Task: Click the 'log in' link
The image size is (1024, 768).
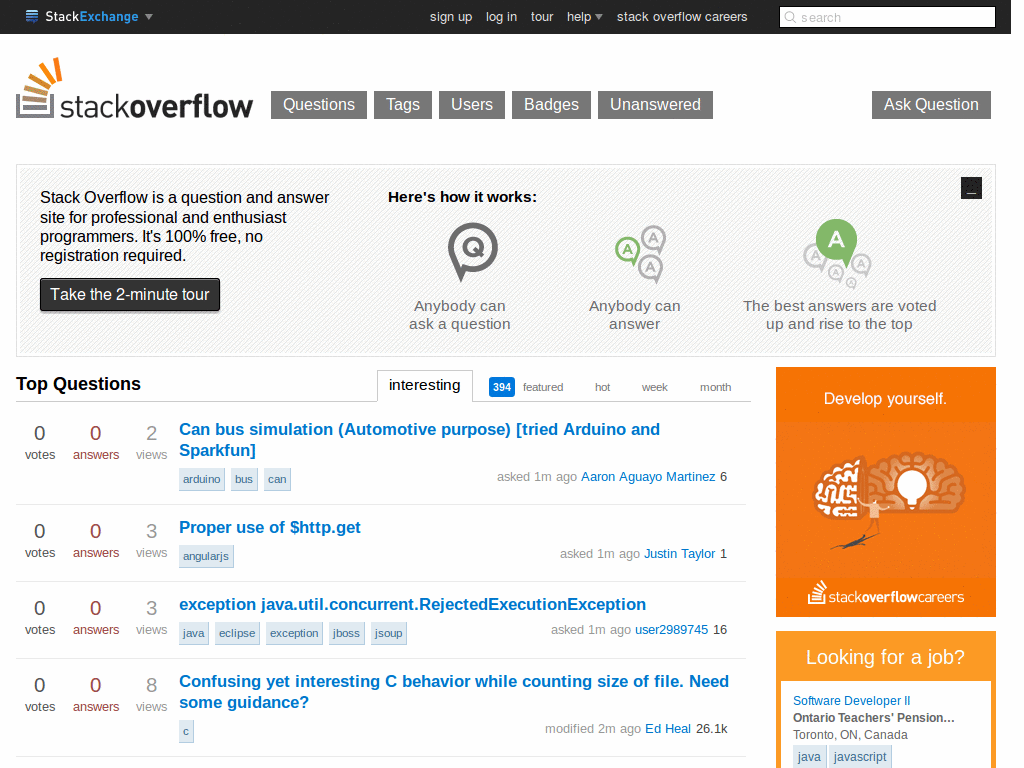Action: pos(501,16)
